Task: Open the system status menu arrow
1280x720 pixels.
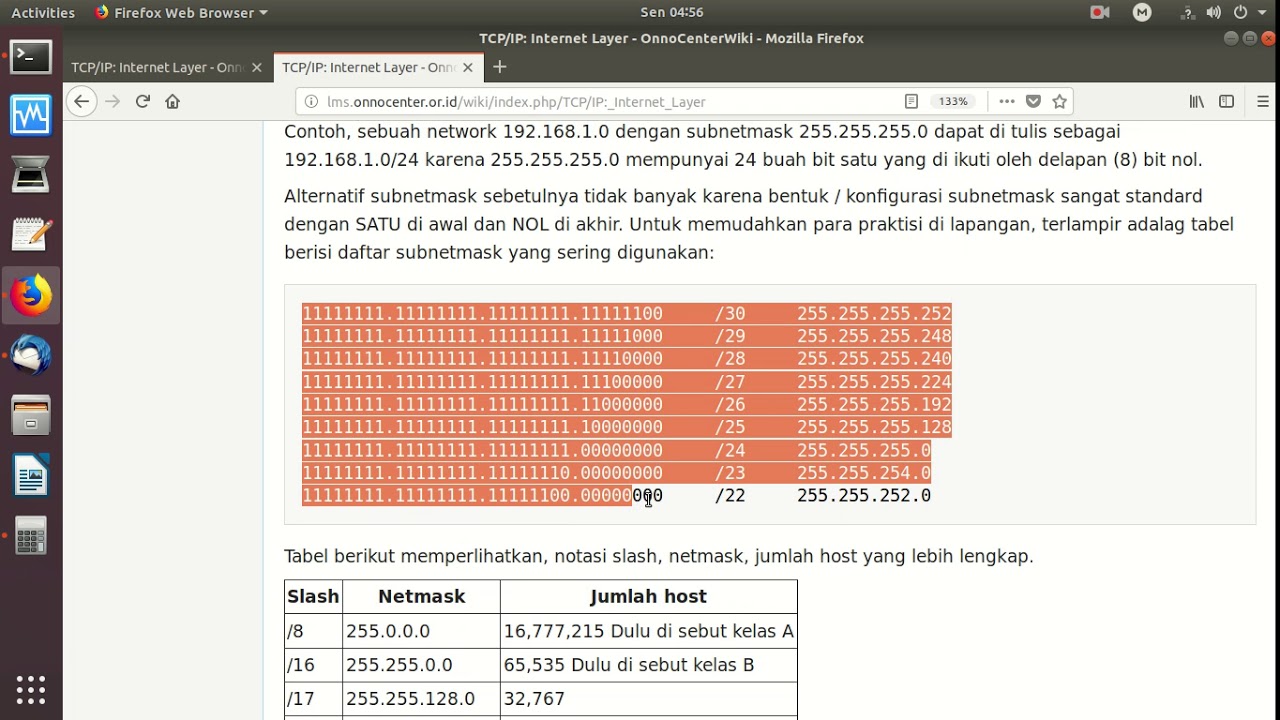Action: click(x=1264, y=12)
